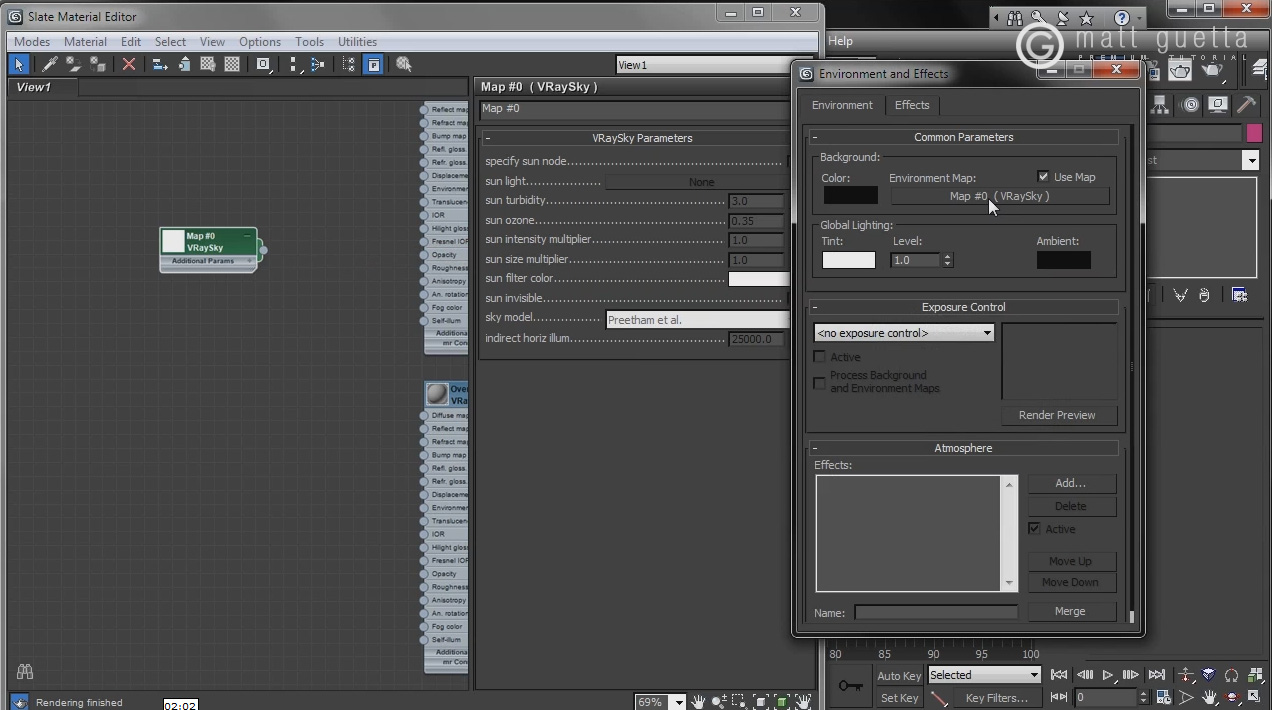The width and height of the screenshot is (1272, 710).
Task: Toggle Auto Key animation mode
Action: pyautogui.click(x=899, y=676)
